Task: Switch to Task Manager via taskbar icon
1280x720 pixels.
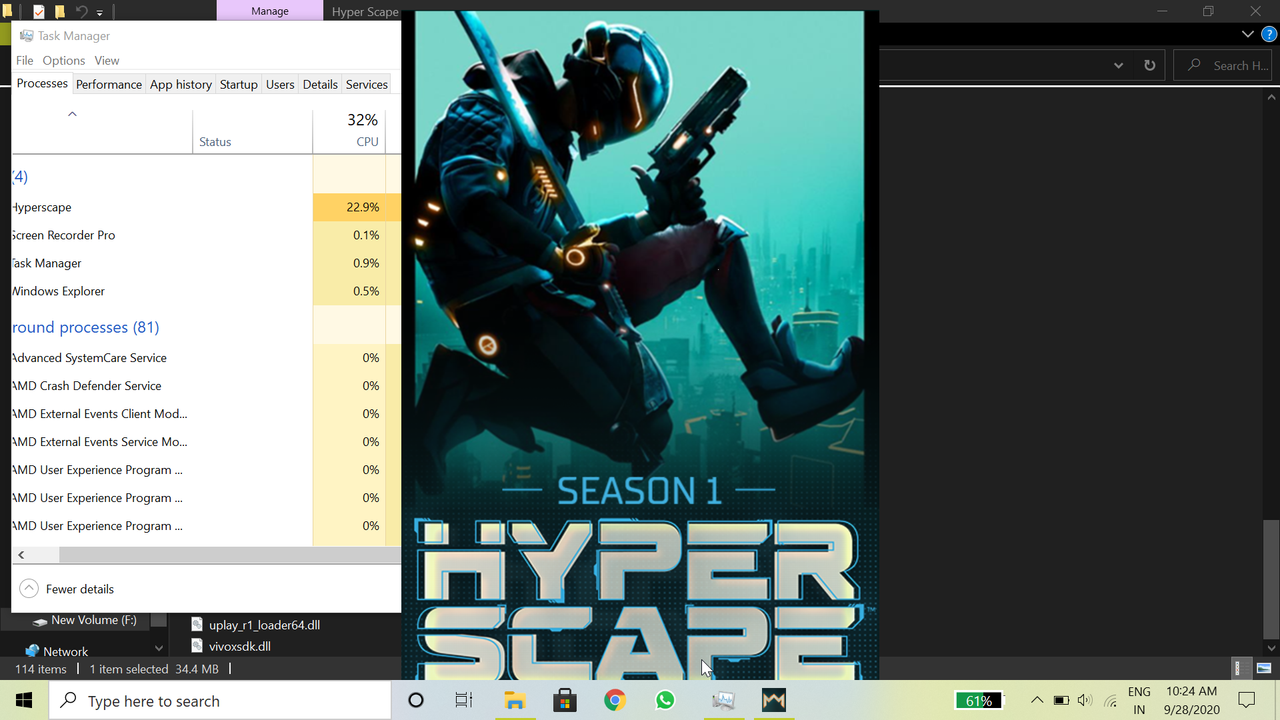Action: coord(723,700)
